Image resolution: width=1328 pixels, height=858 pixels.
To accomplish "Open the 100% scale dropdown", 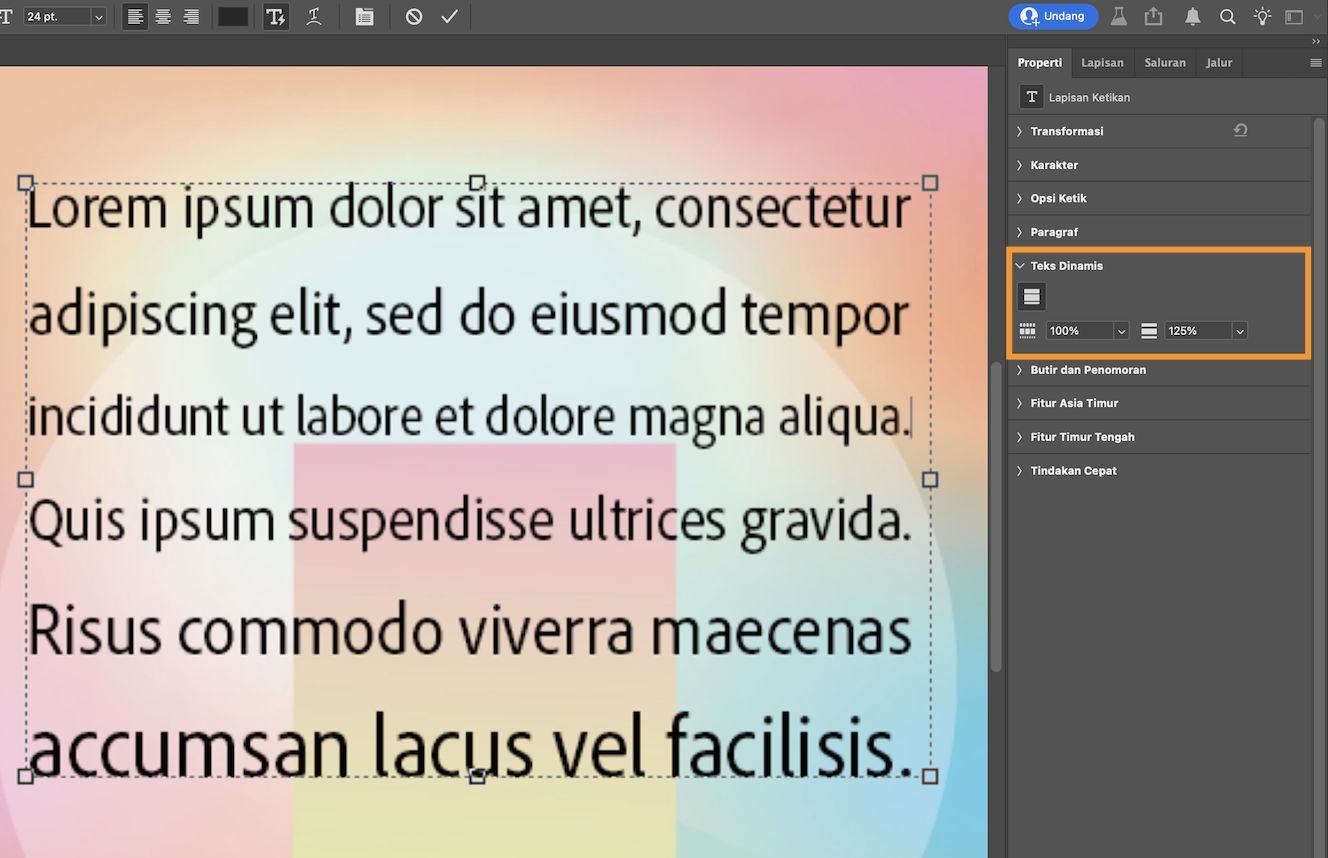I will (1121, 331).
